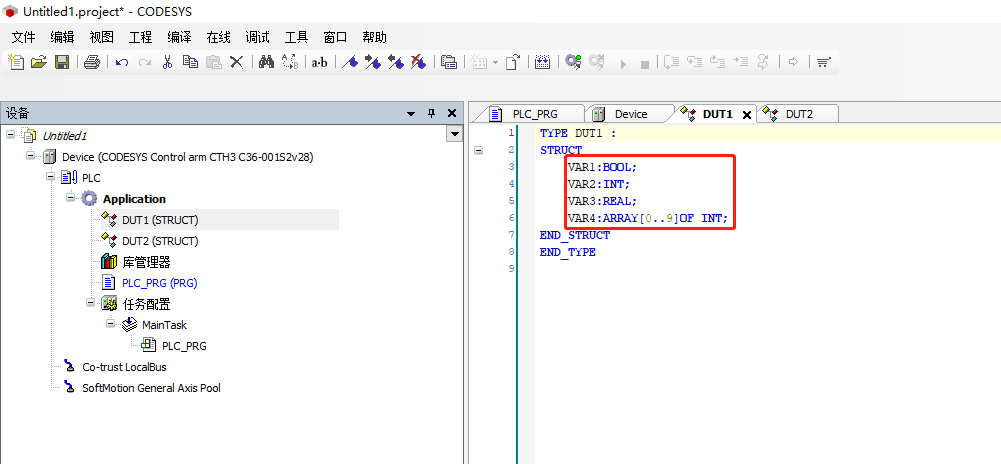This screenshot has height=464, width=1001.
Task: Click the Print toolbar icon
Action: [x=92, y=62]
